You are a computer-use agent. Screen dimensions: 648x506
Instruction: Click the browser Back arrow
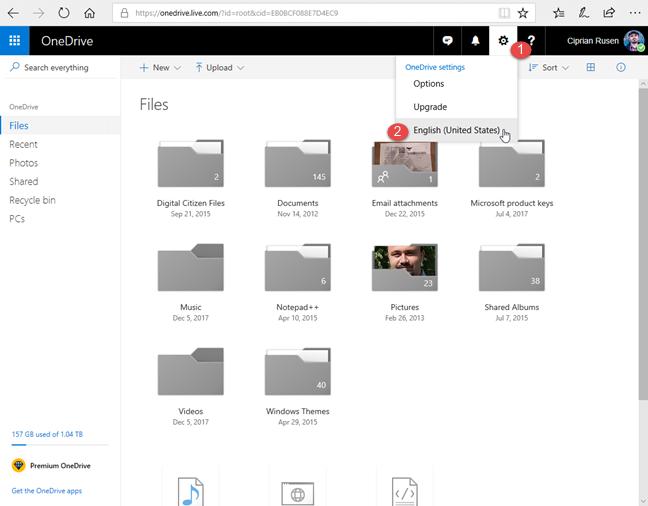click(13, 13)
